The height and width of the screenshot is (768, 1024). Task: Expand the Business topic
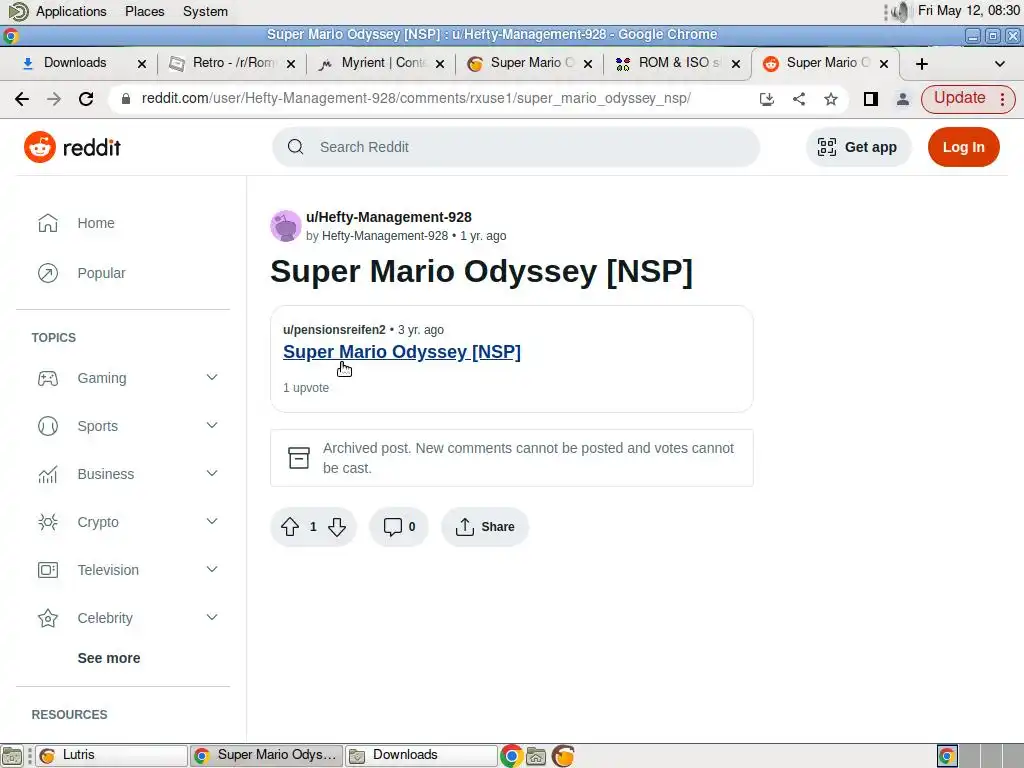coord(212,473)
